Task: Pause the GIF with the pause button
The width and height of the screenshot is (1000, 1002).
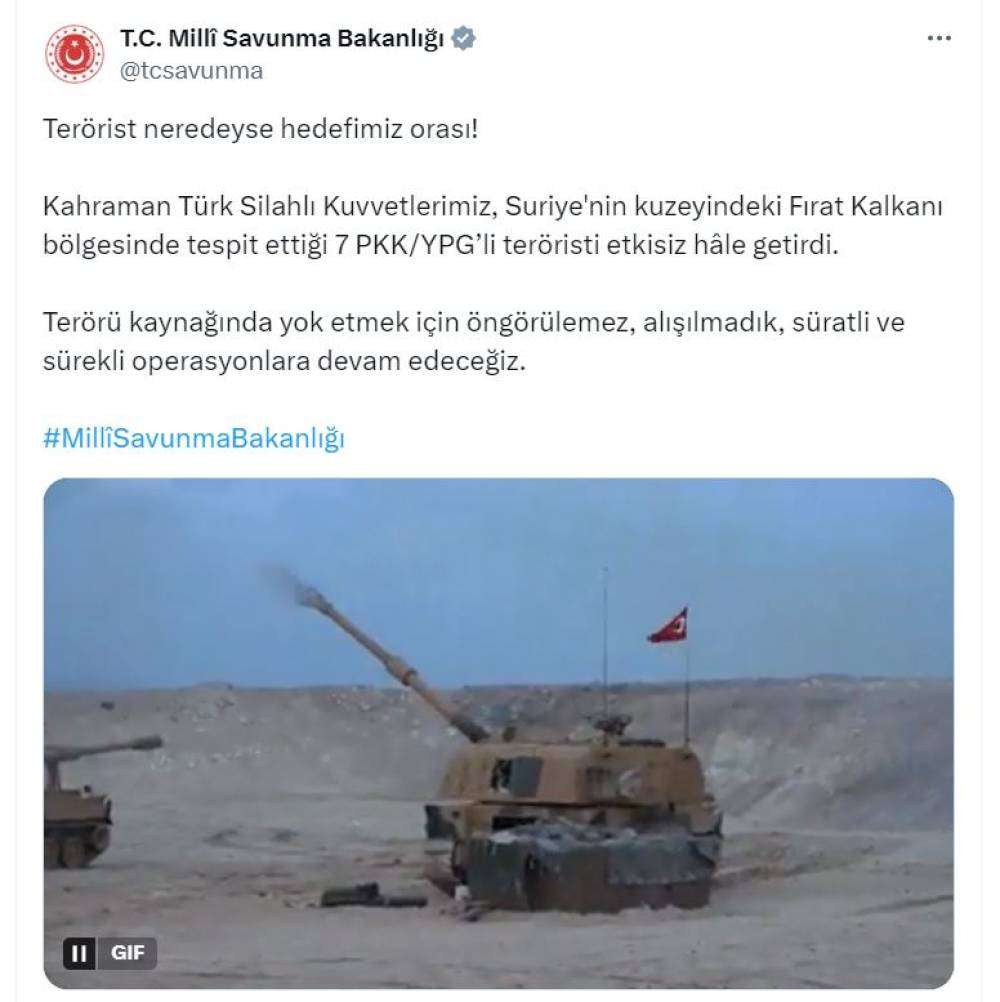Action: coord(79,953)
